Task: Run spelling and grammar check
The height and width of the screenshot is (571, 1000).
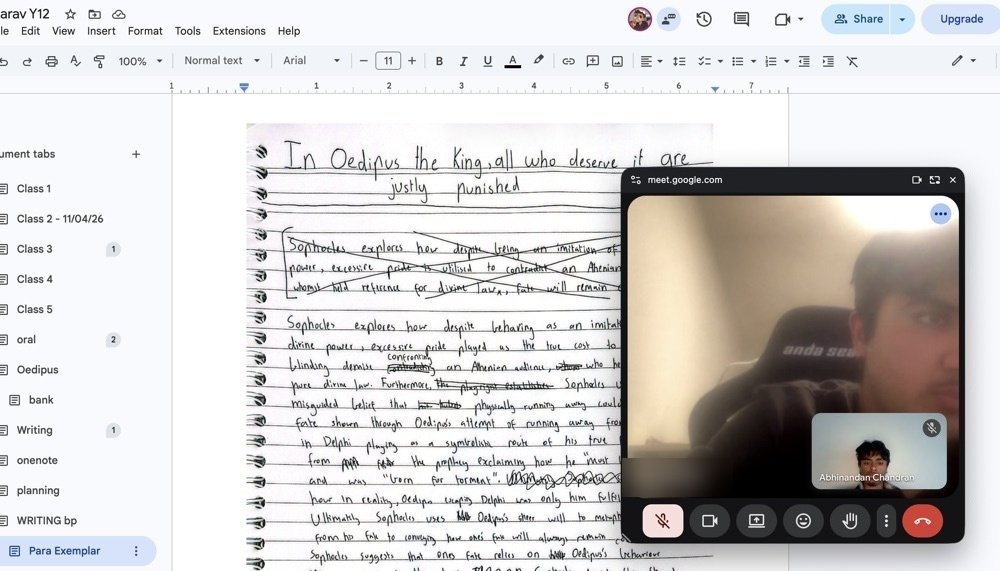Action: click(75, 61)
